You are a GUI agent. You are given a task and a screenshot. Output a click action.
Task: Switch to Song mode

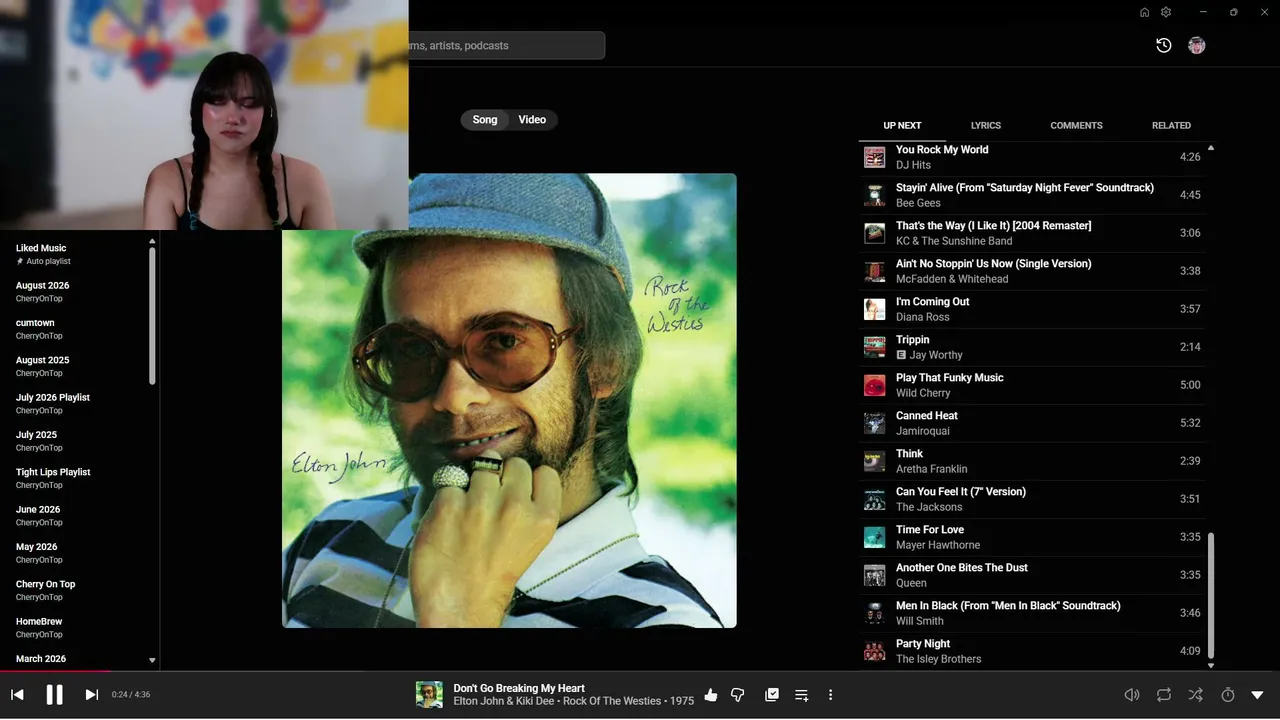pyautogui.click(x=485, y=120)
